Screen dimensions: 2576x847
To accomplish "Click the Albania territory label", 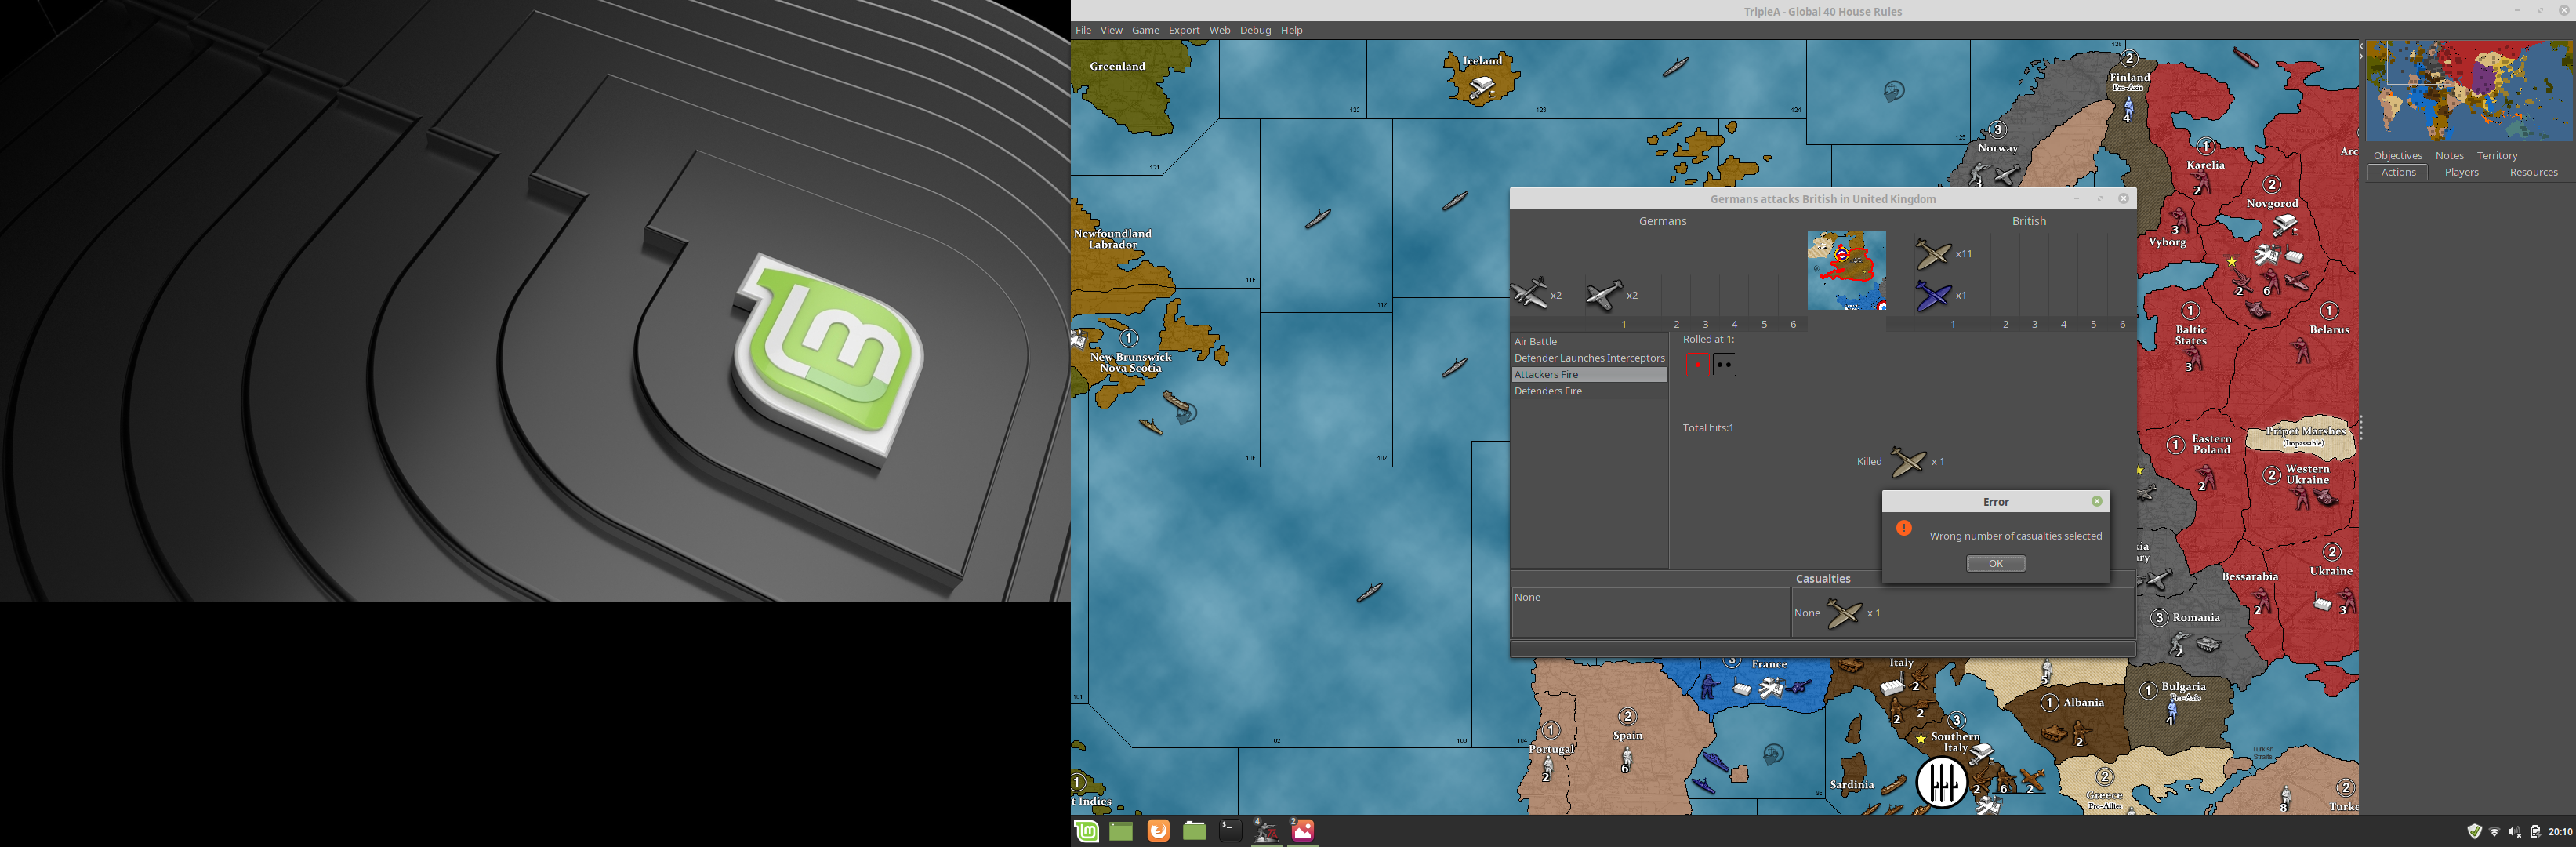I will click(x=2083, y=702).
